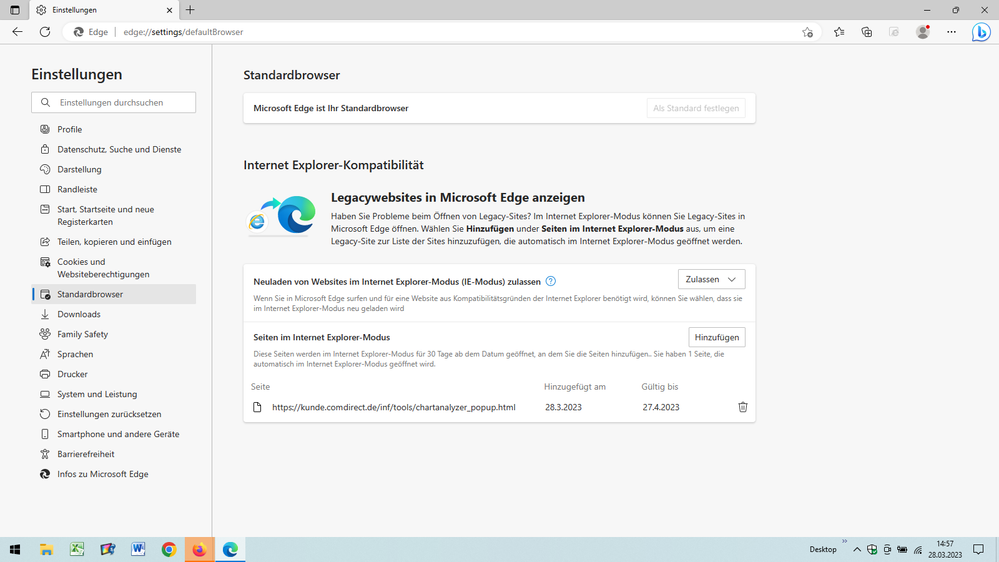Add this page to favorites star icon
The height and width of the screenshot is (562, 999).
[x=807, y=32]
